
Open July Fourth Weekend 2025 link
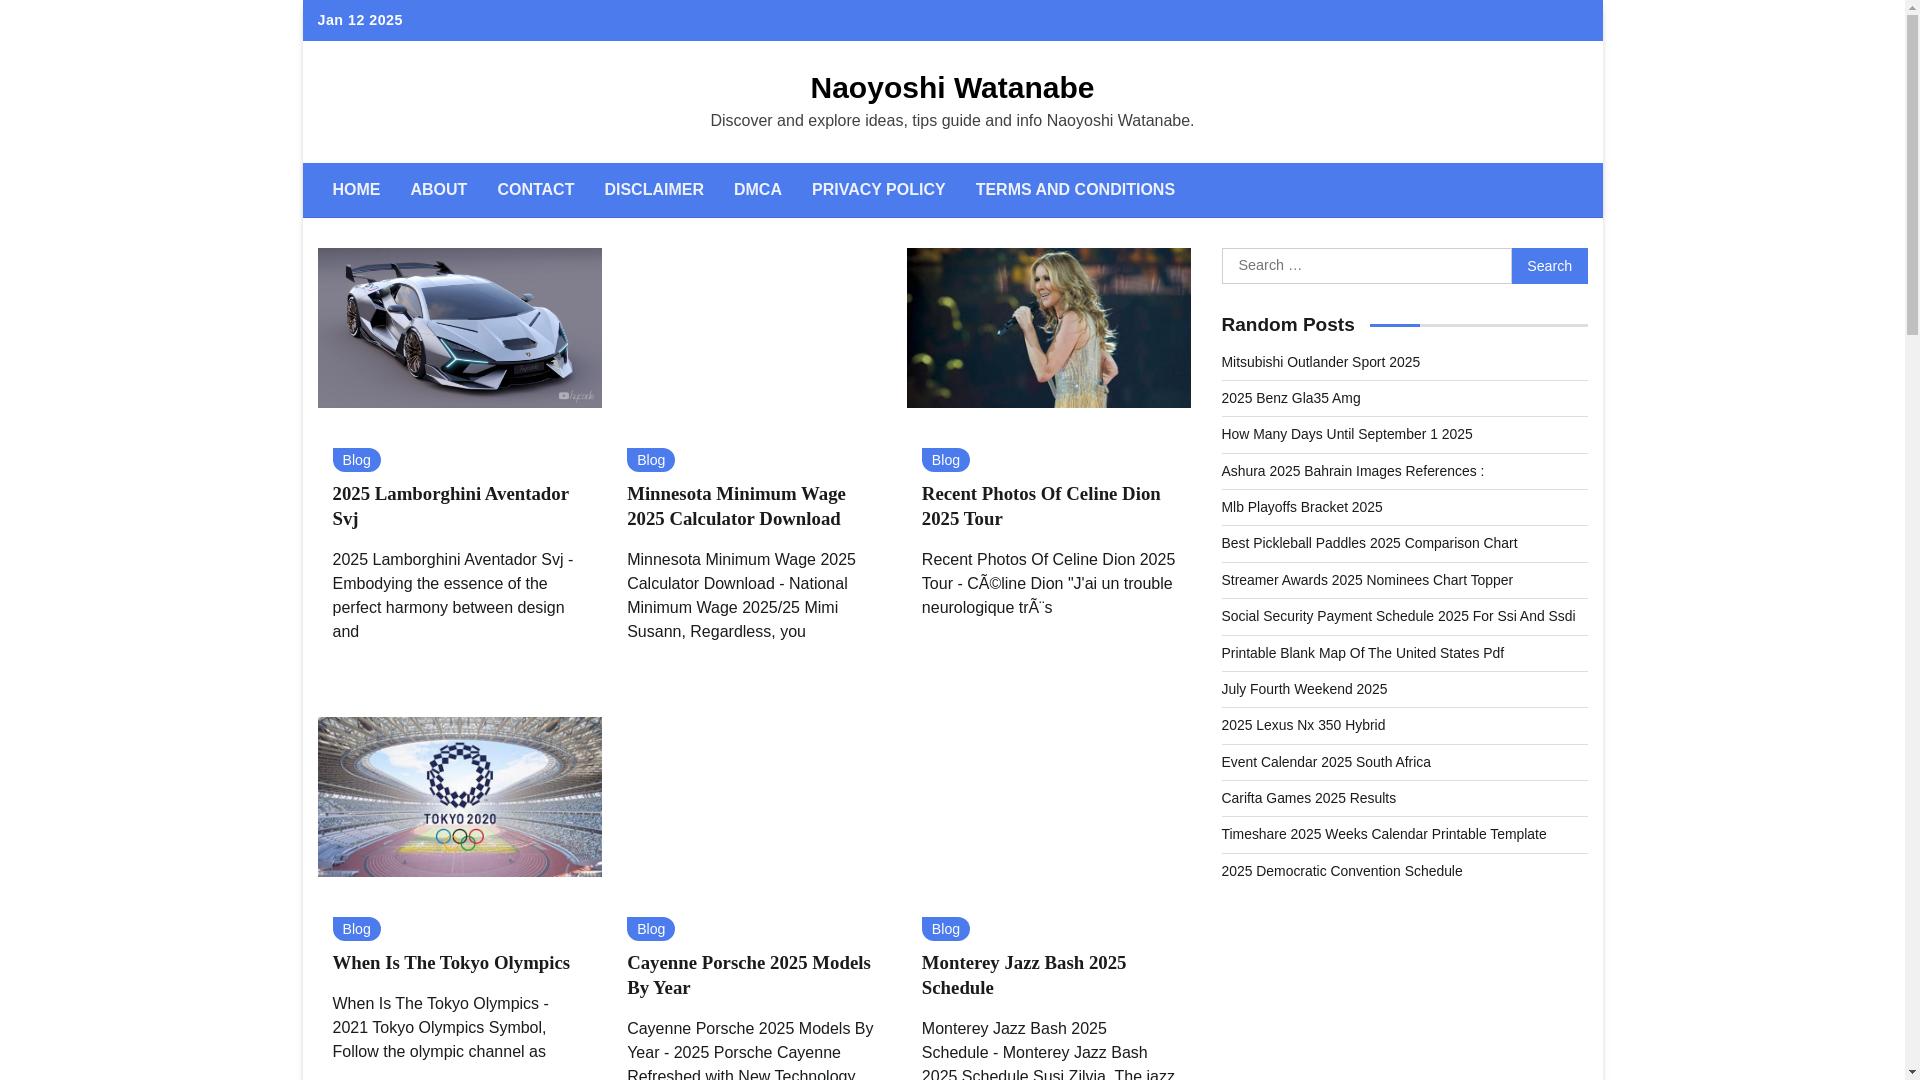[x=1304, y=689]
